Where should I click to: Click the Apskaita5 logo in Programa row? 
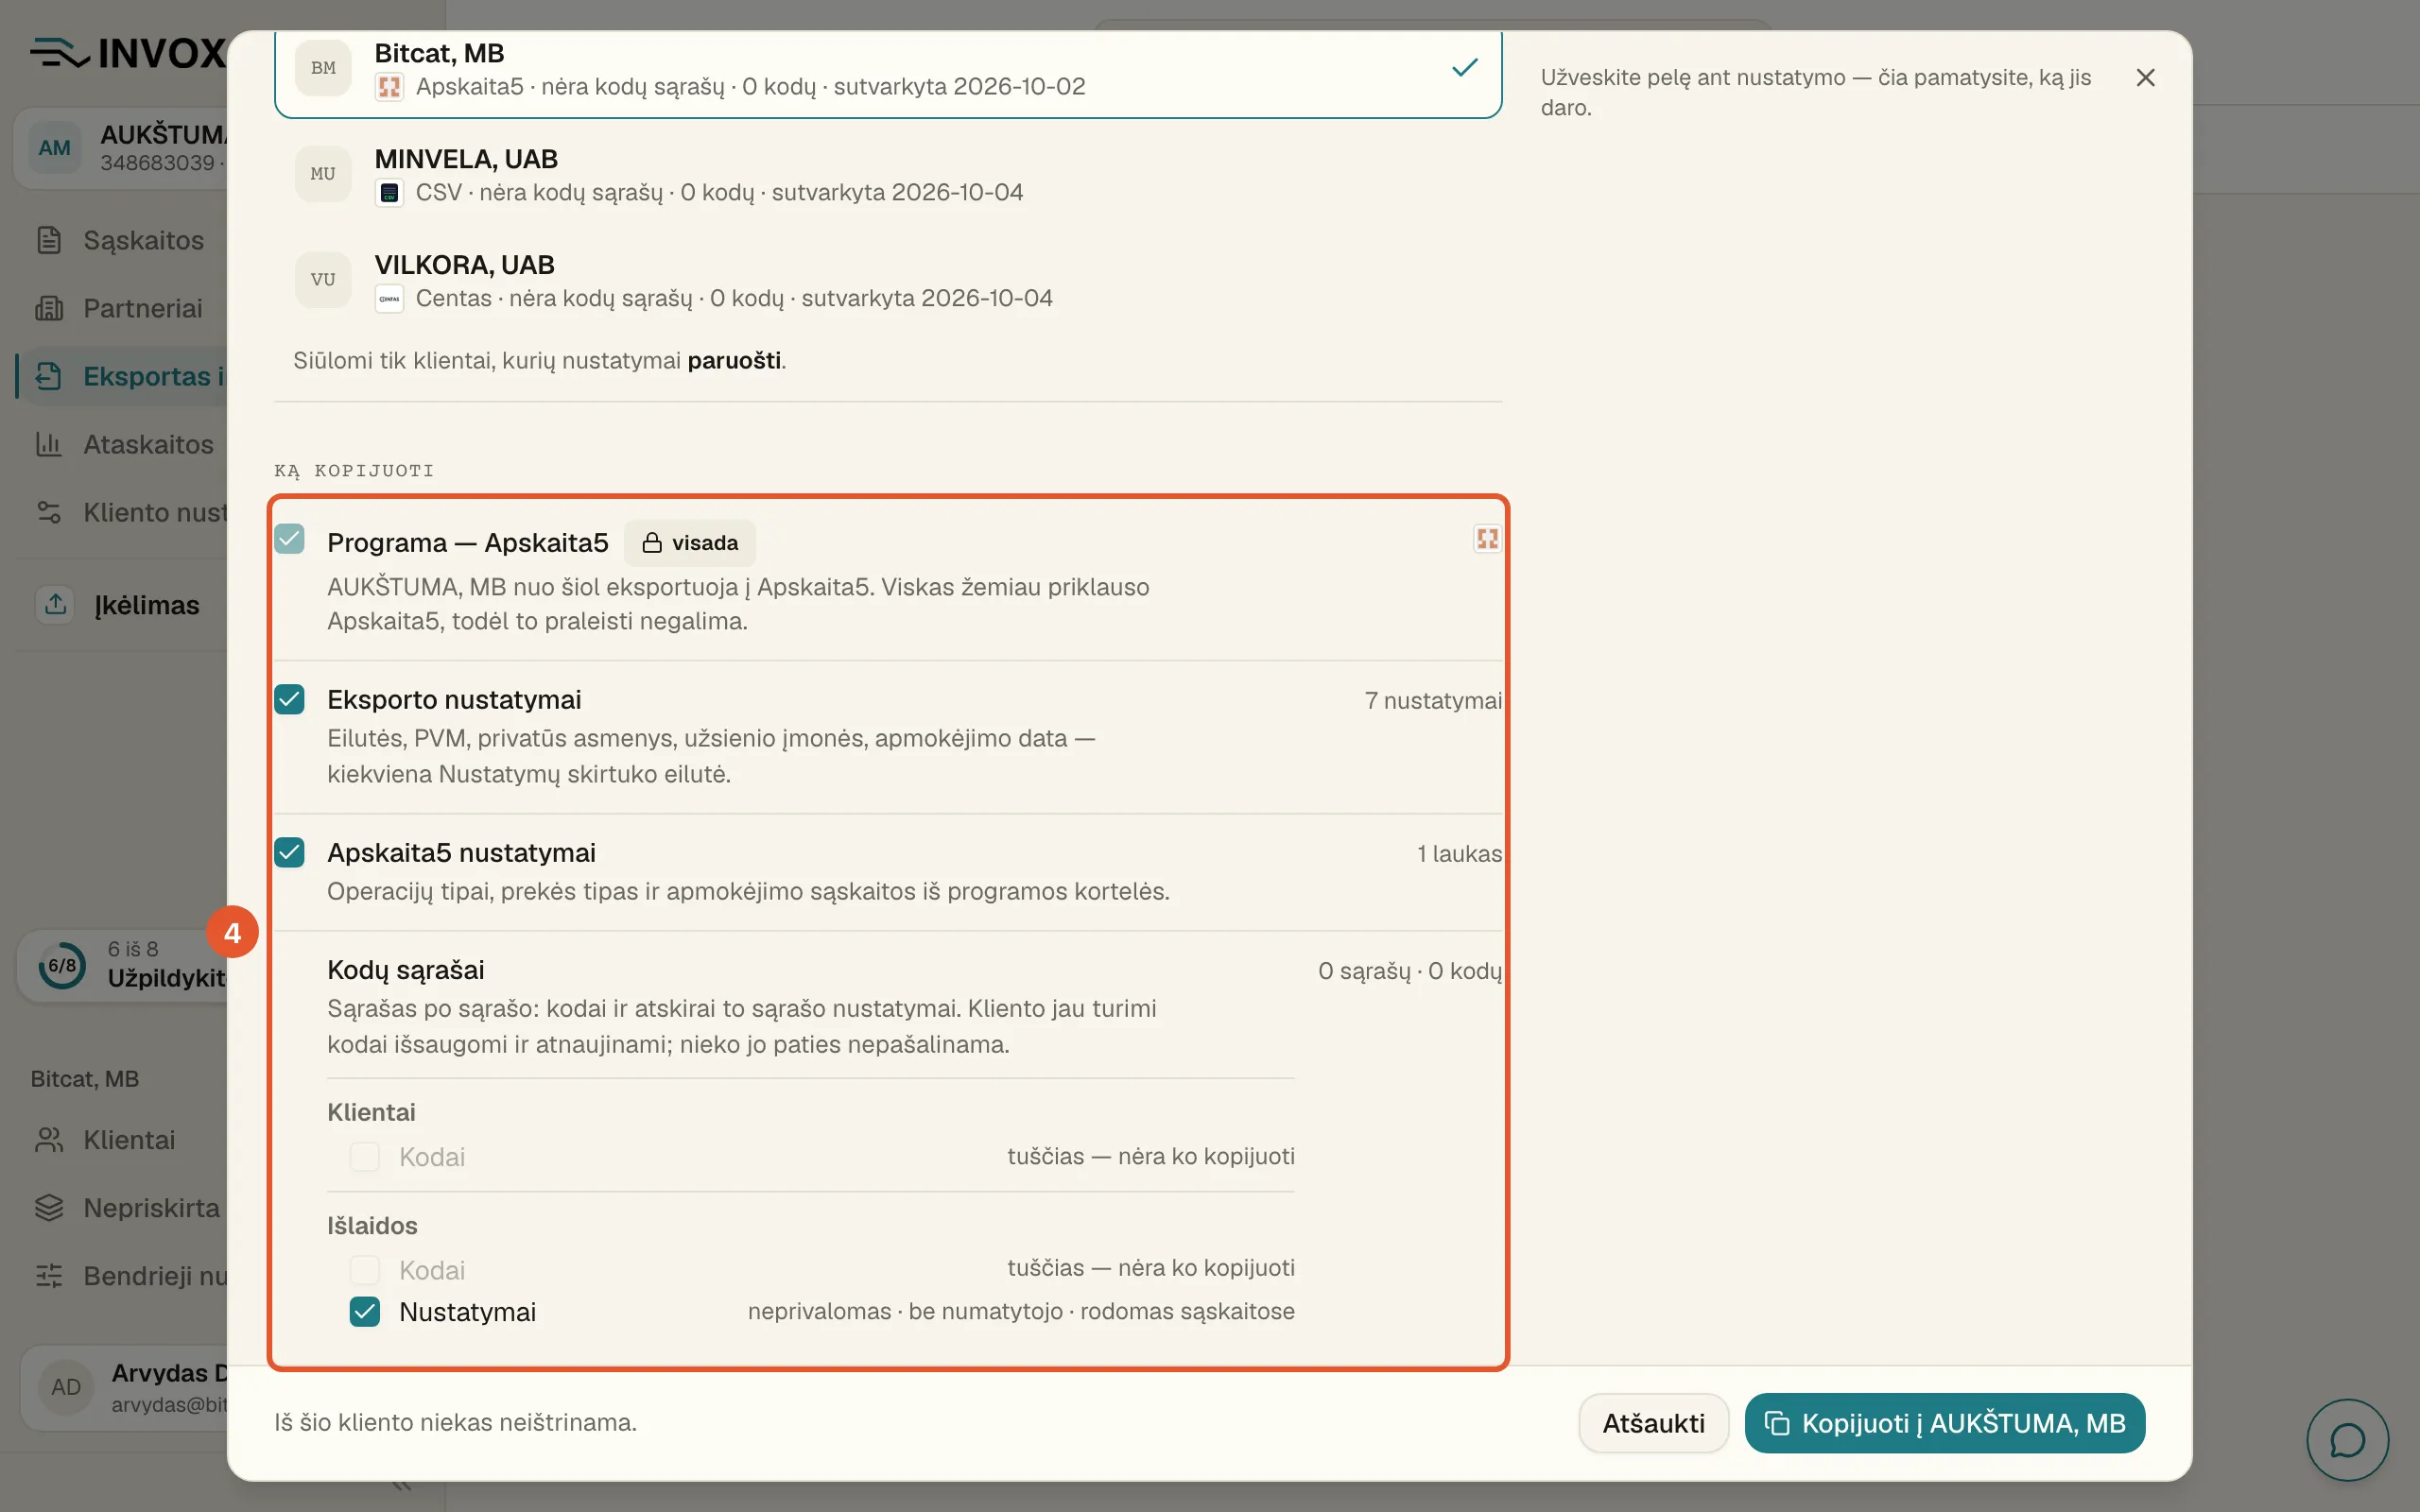pyautogui.click(x=1487, y=539)
